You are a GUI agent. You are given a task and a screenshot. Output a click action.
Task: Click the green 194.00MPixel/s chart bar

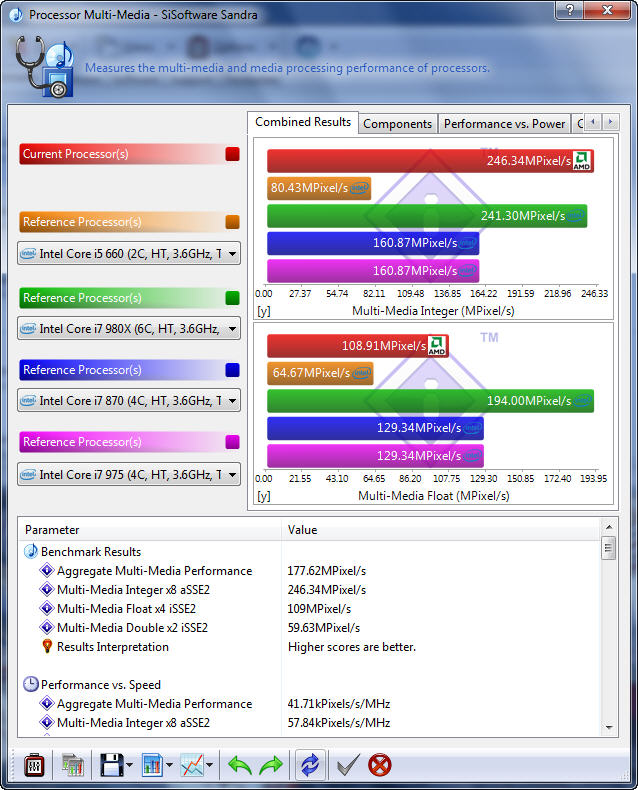pyautogui.click(x=430, y=401)
